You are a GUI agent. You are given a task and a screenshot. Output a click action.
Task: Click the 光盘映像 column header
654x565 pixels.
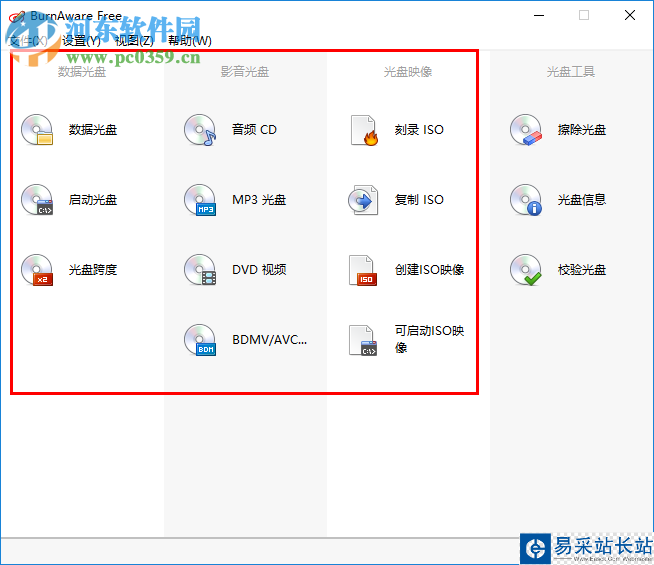coord(408,72)
